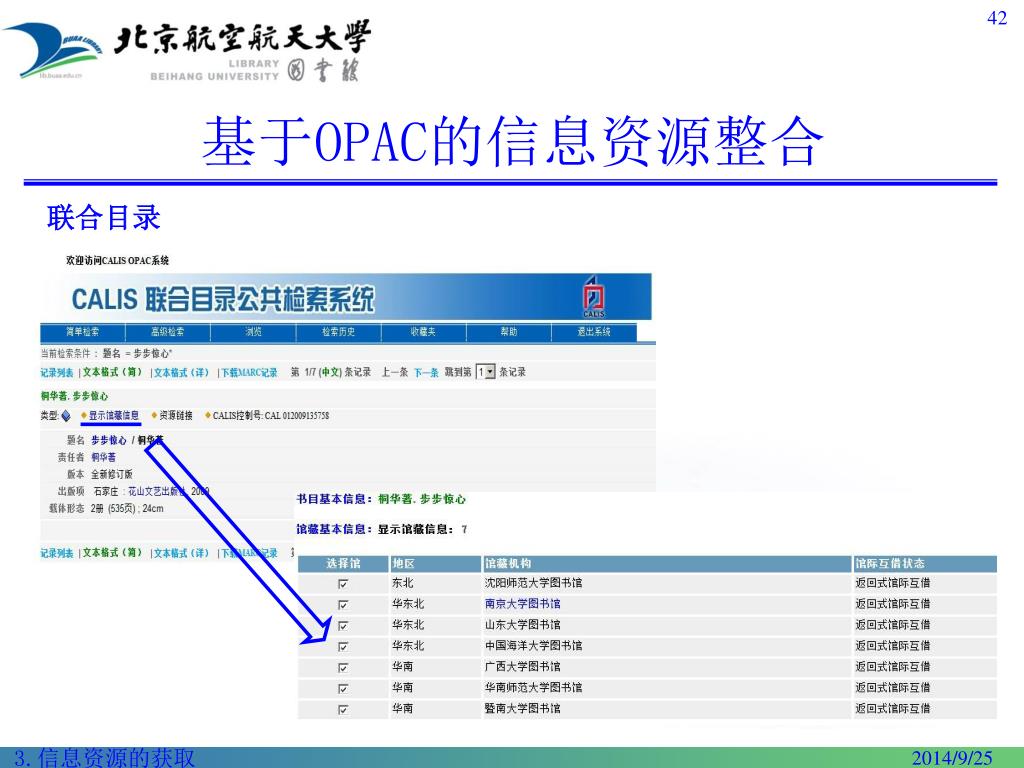Open the 检索历史 tab

338,332
